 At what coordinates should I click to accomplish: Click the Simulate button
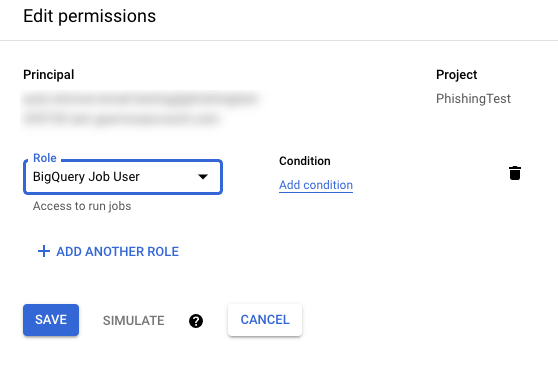click(133, 321)
